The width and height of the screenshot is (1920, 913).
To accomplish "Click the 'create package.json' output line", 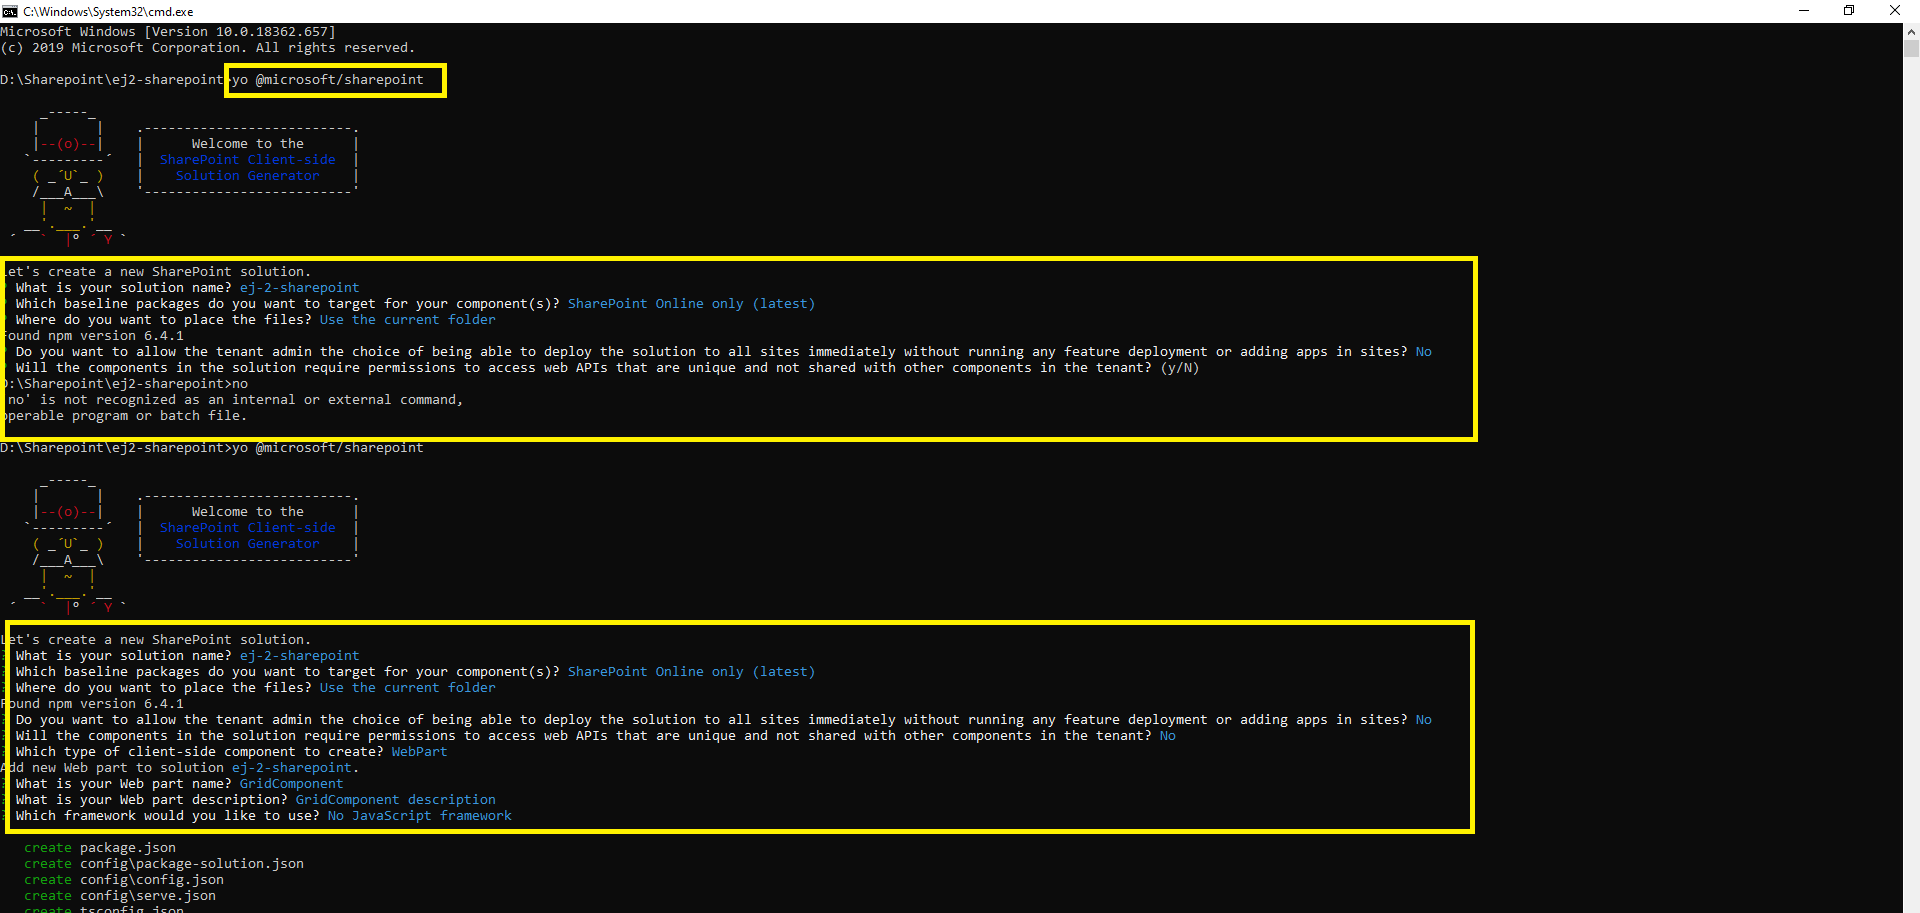I will [100, 848].
